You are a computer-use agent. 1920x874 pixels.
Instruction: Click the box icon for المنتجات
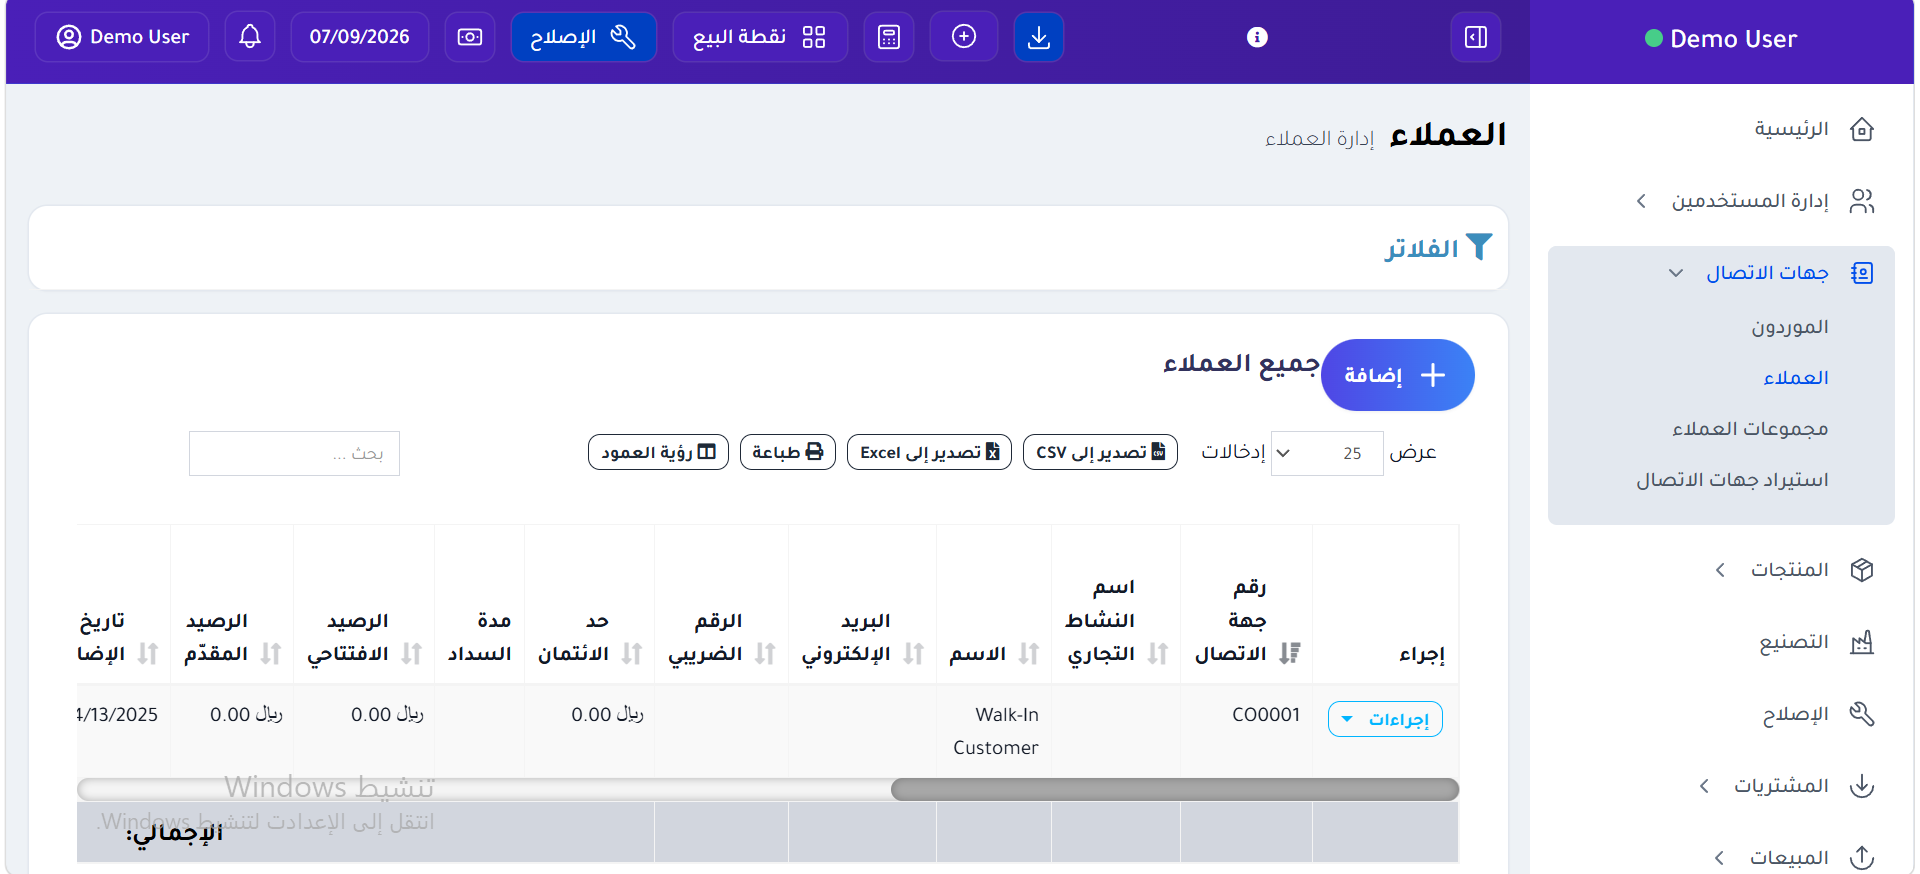point(1862,570)
